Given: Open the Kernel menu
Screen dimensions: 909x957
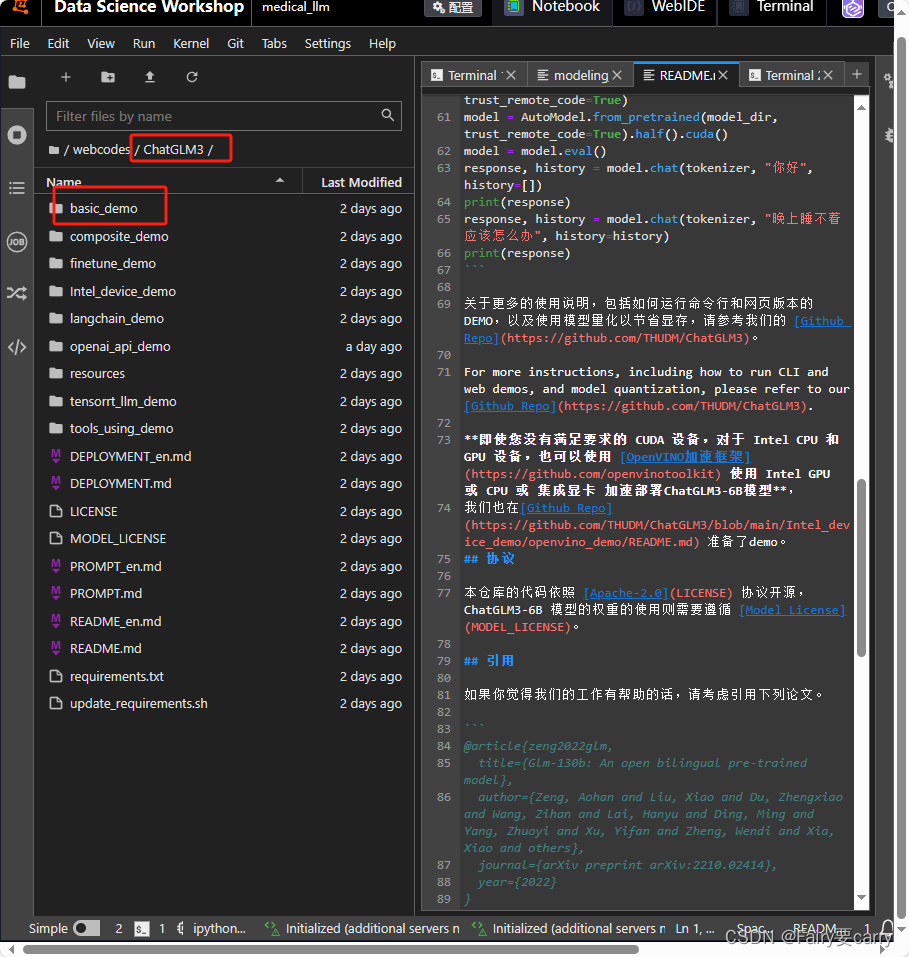Looking at the screenshot, I should pyautogui.click(x=191, y=44).
